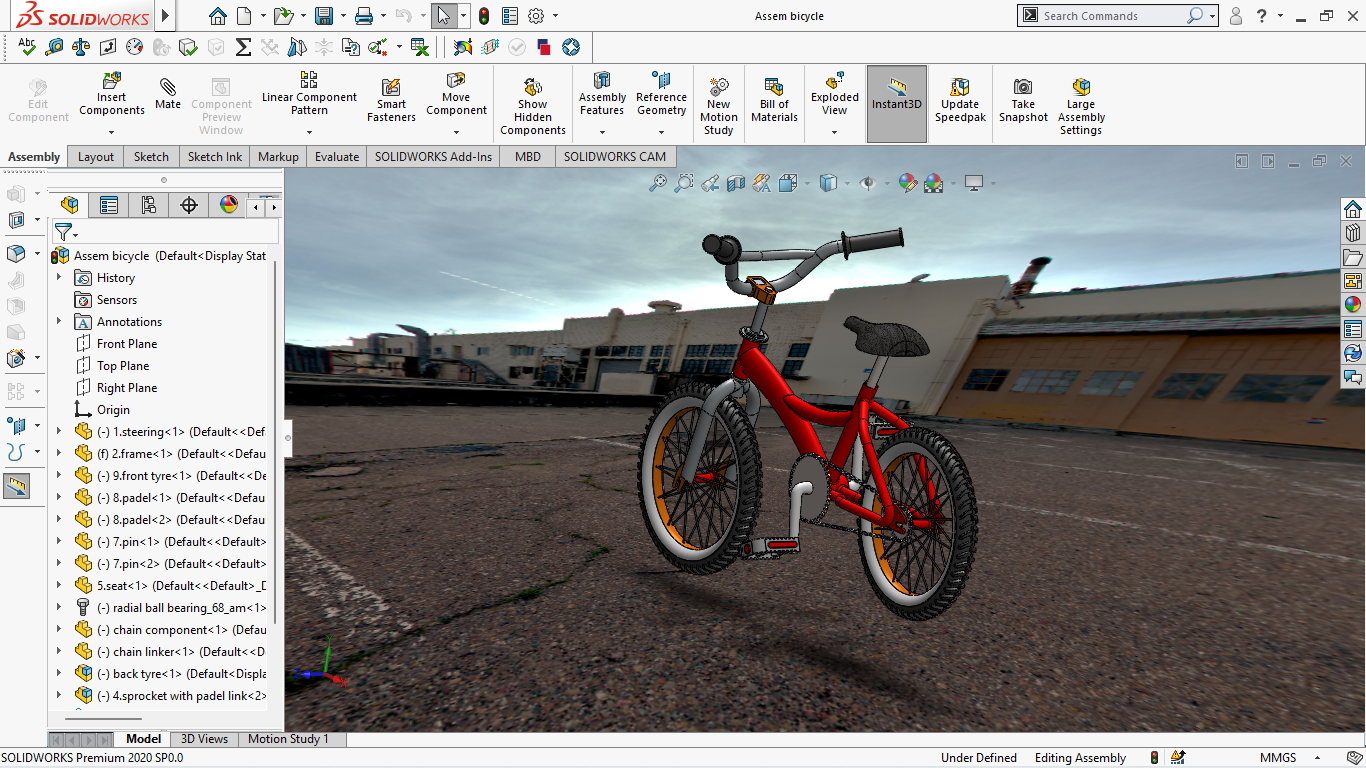Click the Home button
Image resolution: width=1366 pixels, height=768 pixels.
tap(218, 16)
